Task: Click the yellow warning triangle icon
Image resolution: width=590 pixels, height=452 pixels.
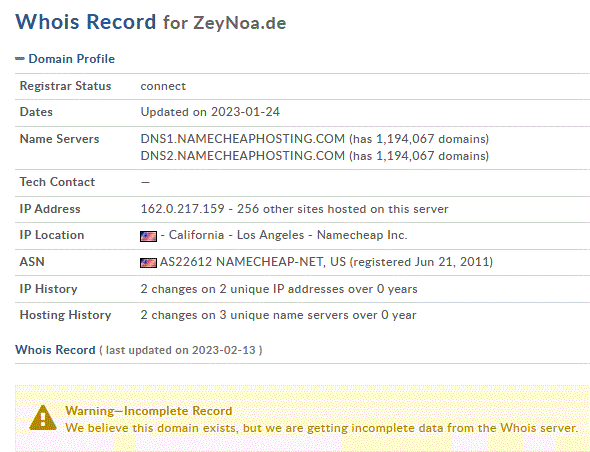Action: 43,418
